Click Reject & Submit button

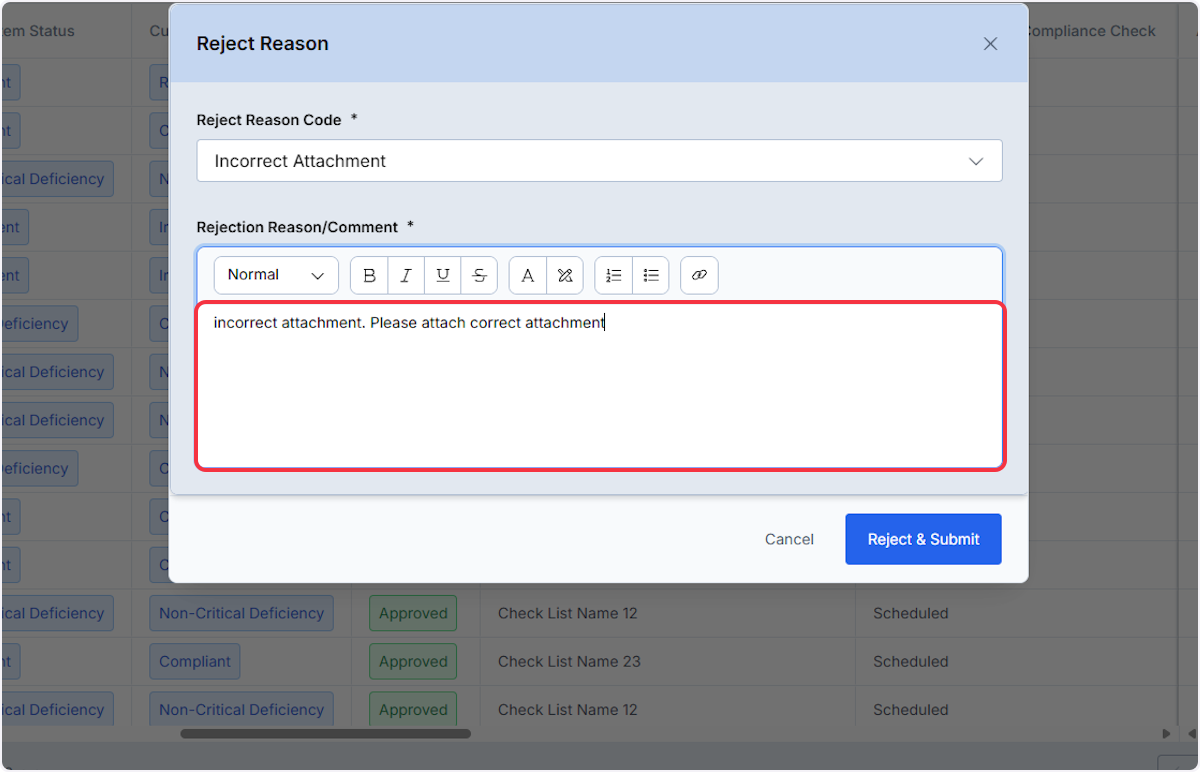(923, 539)
